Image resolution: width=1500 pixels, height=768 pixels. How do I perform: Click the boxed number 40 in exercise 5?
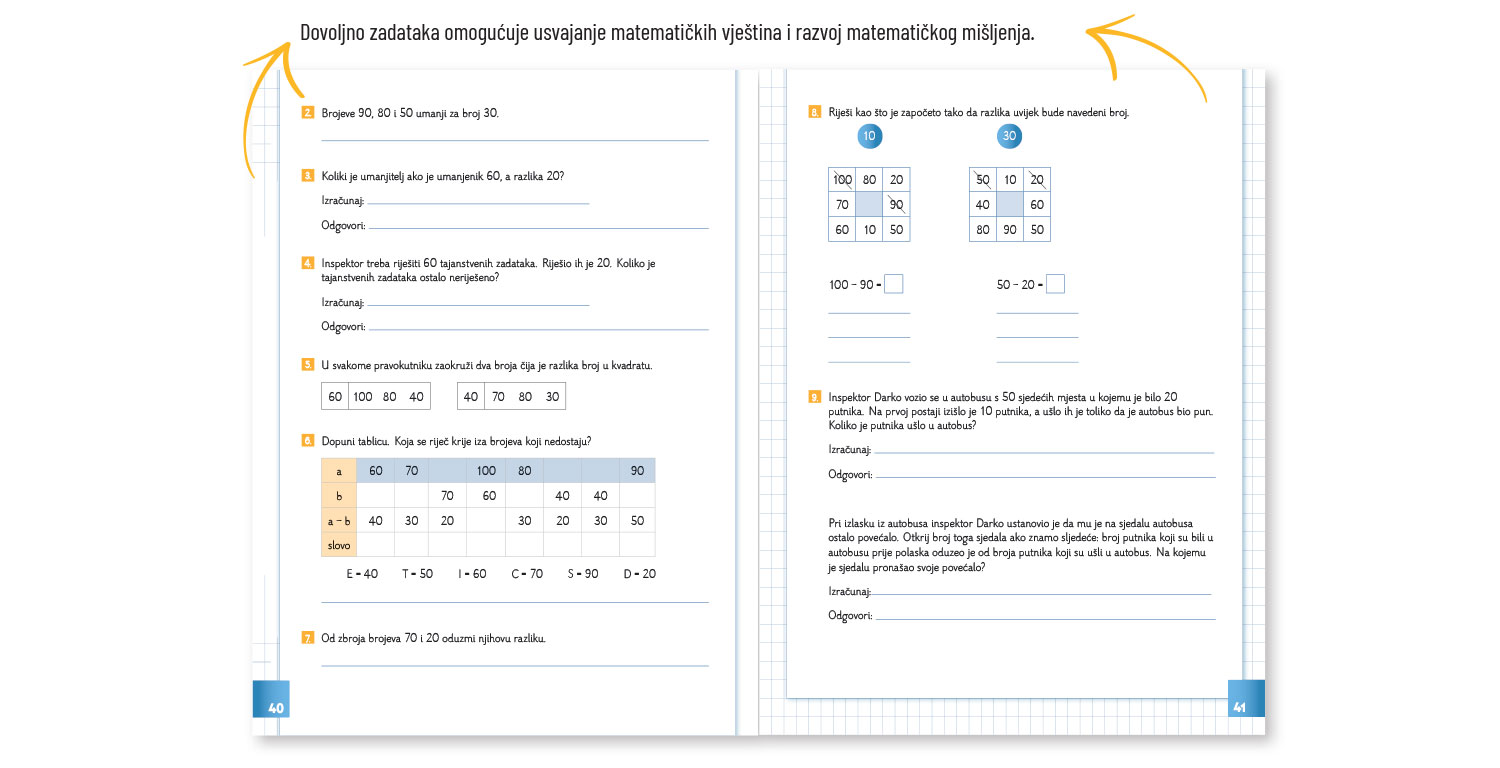[x=471, y=397]
